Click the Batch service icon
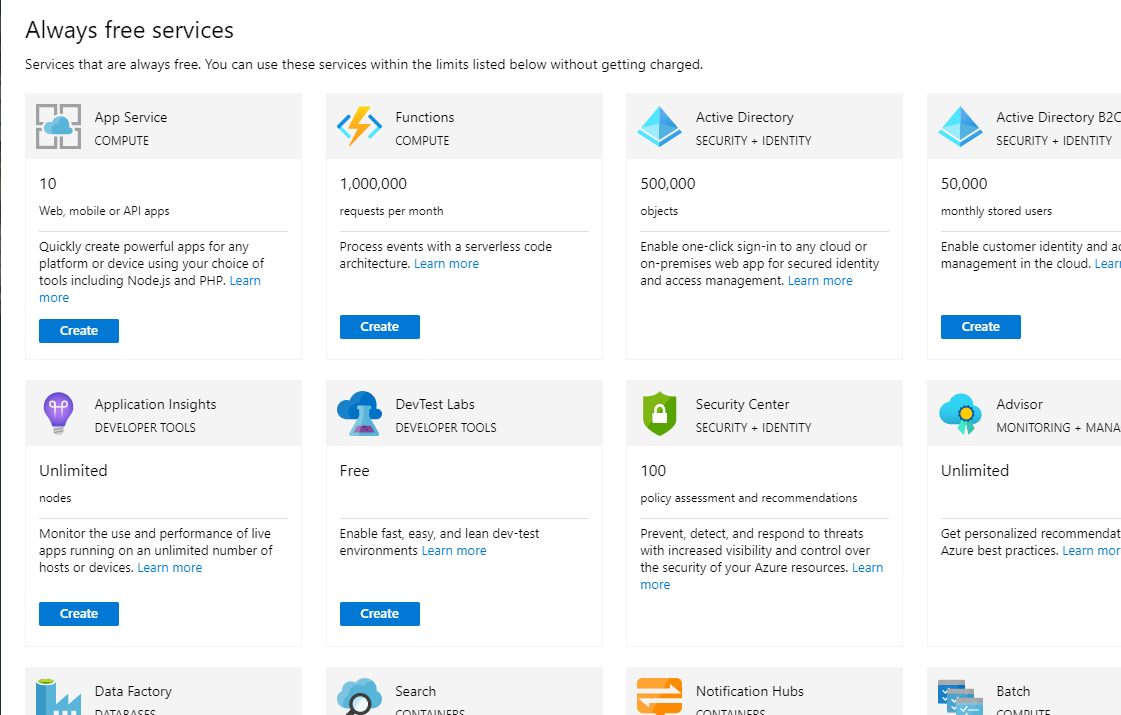Image resolution: width=1121 pixels, height=715 pixels. pyautogui.click(x=960, y=697)
